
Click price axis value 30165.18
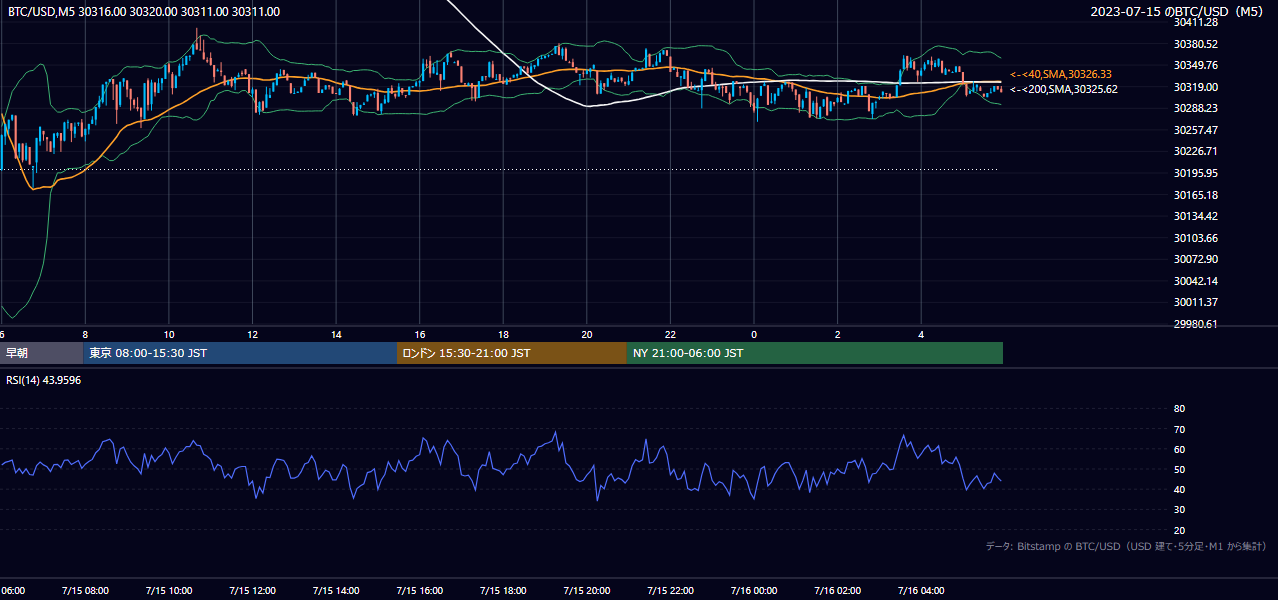coord(1195,195)
